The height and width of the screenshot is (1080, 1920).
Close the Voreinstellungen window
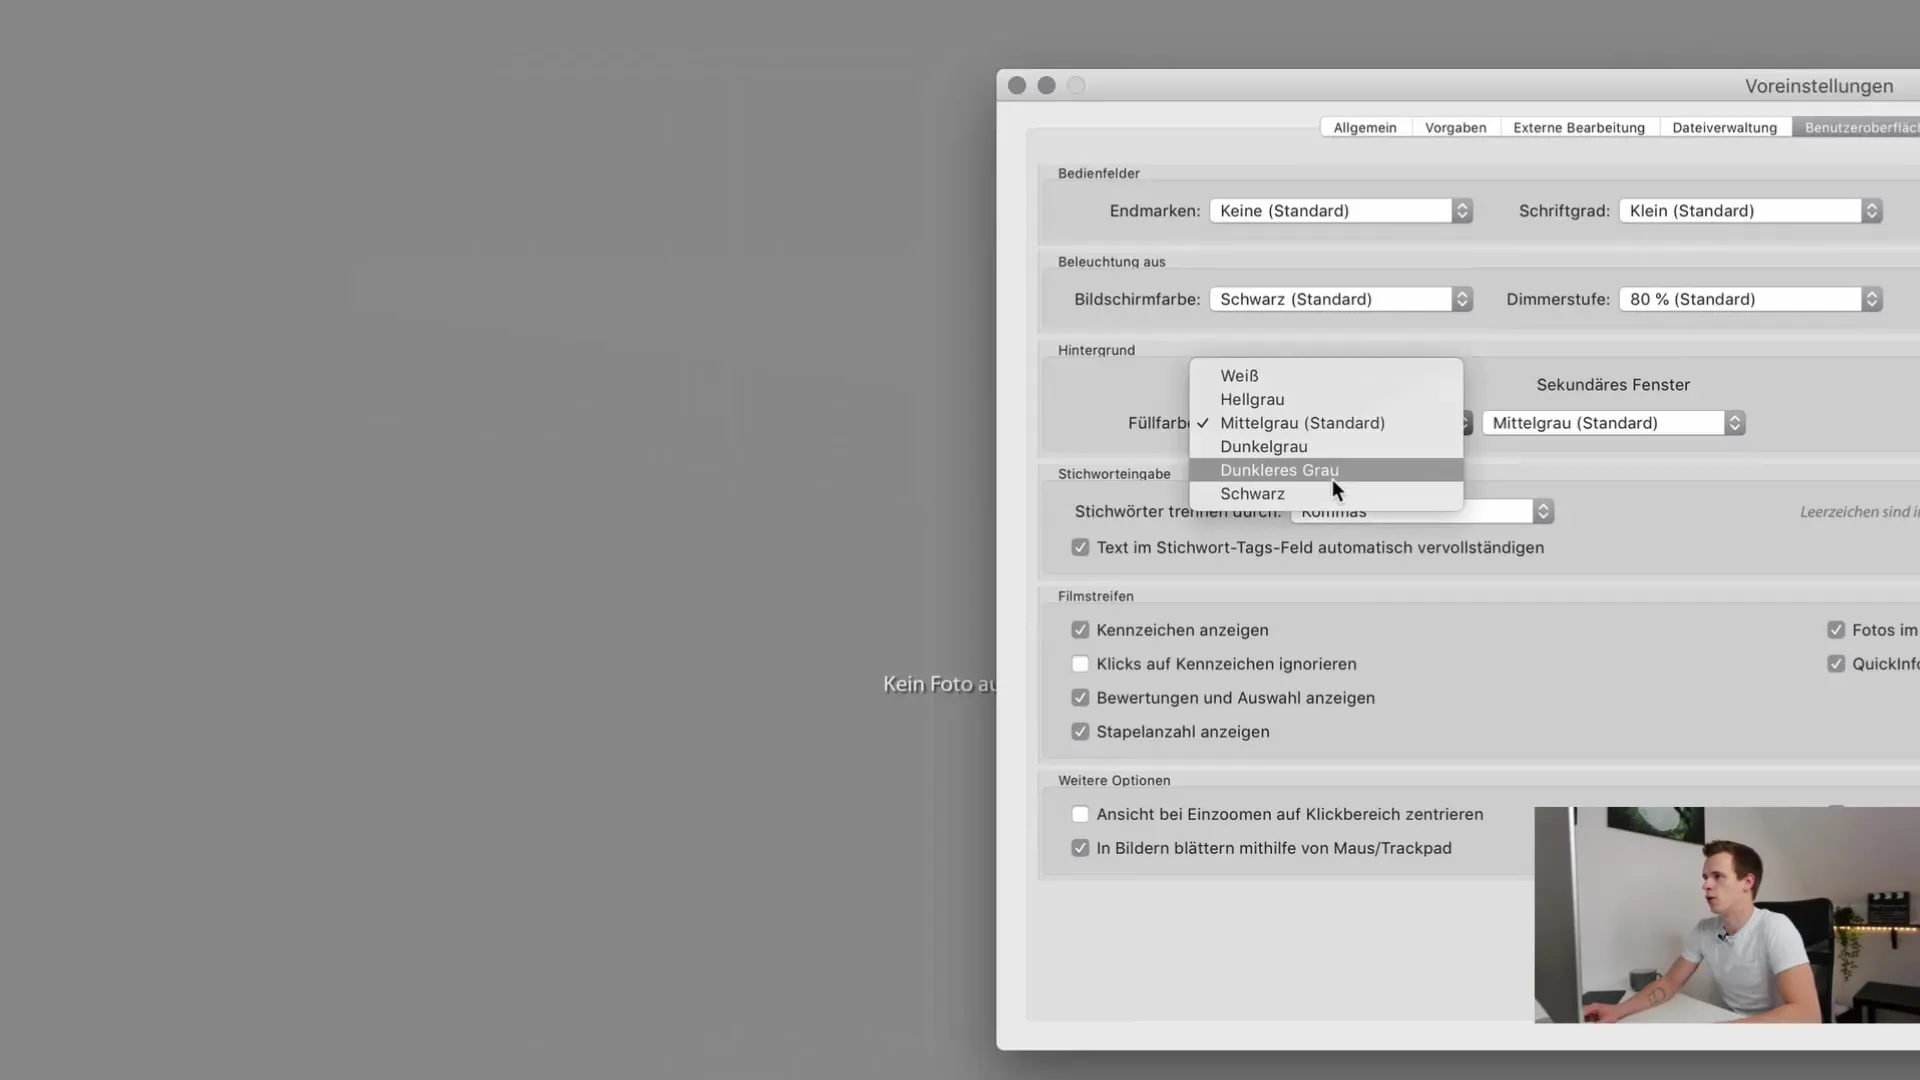pos(1017,86)
